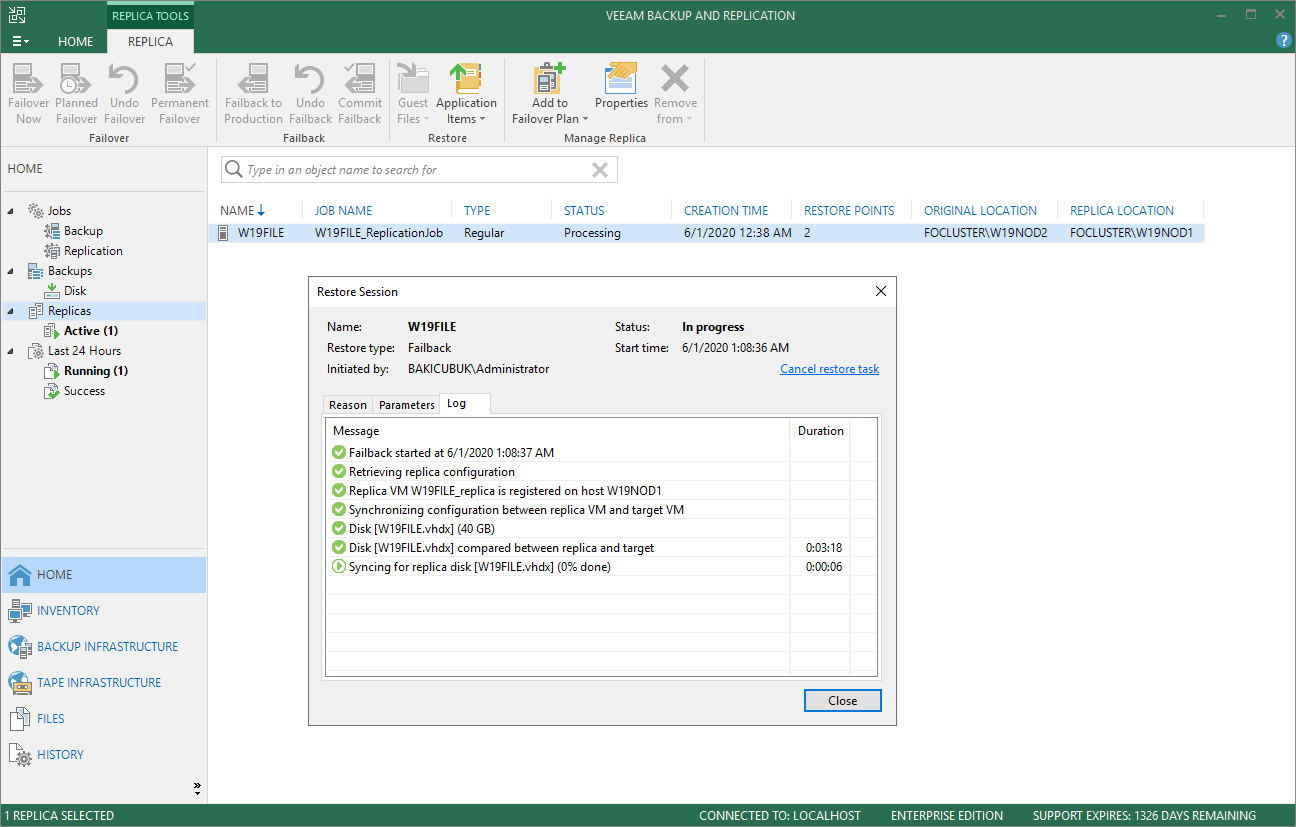The height and width of the screenshot is (827, 1296).
Task: Collapse the Backups tree node
Action: (x=12, y=271)
